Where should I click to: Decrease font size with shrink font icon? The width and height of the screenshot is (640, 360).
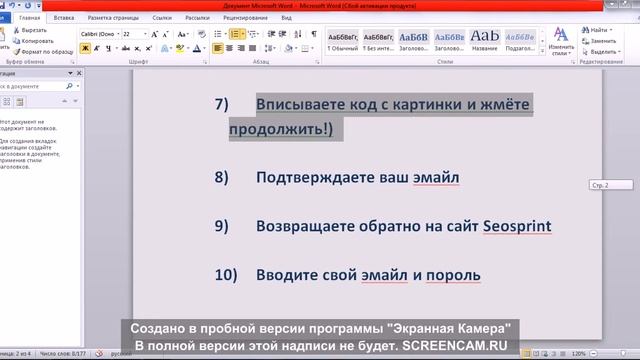click(x=165, y=34)
